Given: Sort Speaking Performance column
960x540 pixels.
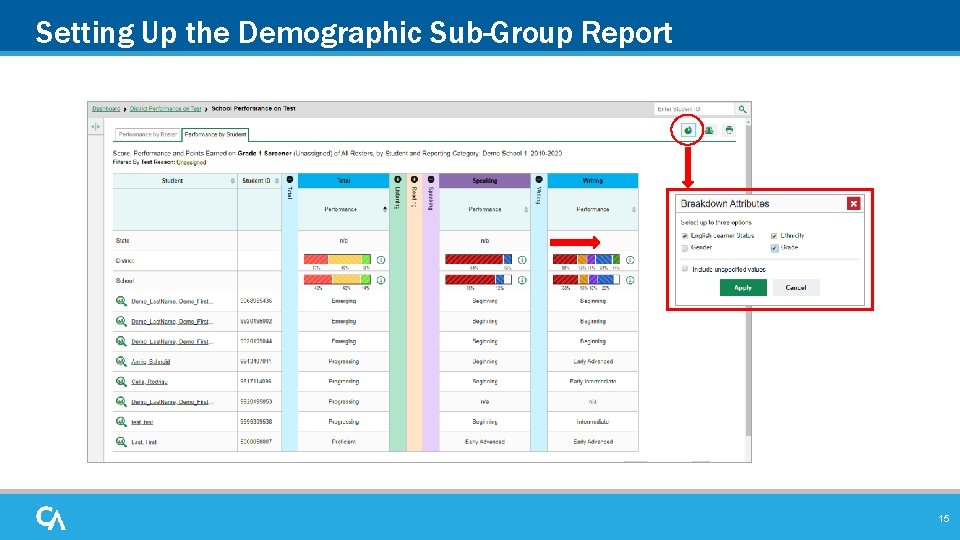Looking at the screenshot, I should coord(526,209).
